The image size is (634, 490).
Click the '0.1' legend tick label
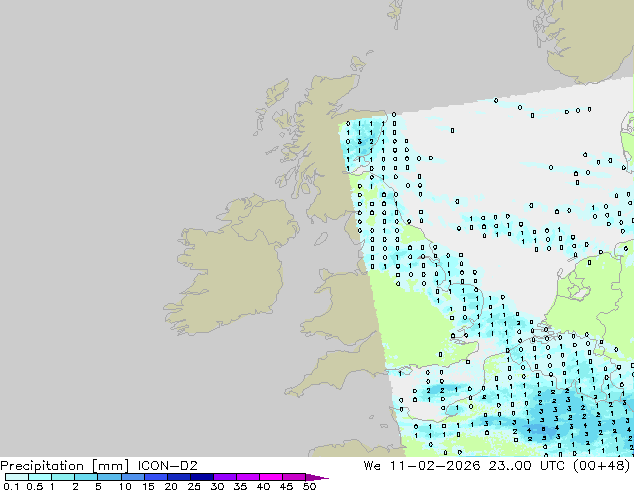coord(11,486)
